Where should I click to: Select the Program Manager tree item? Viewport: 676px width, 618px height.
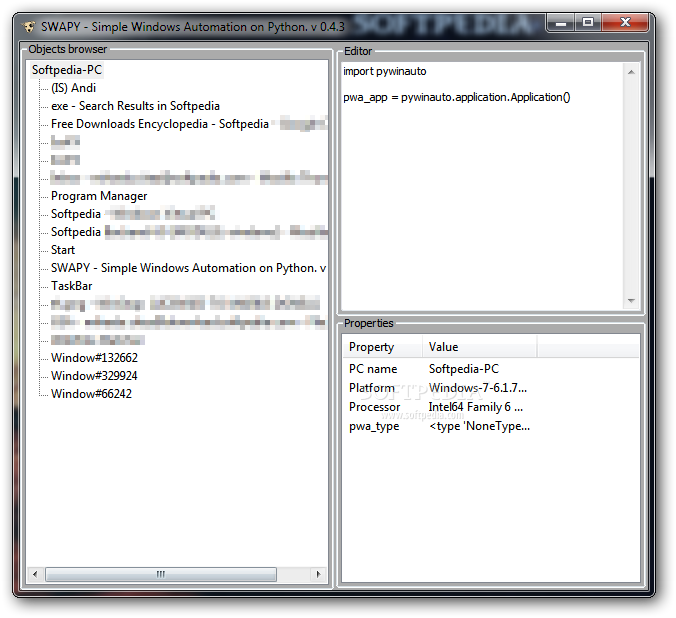click(x=99, y=196)
